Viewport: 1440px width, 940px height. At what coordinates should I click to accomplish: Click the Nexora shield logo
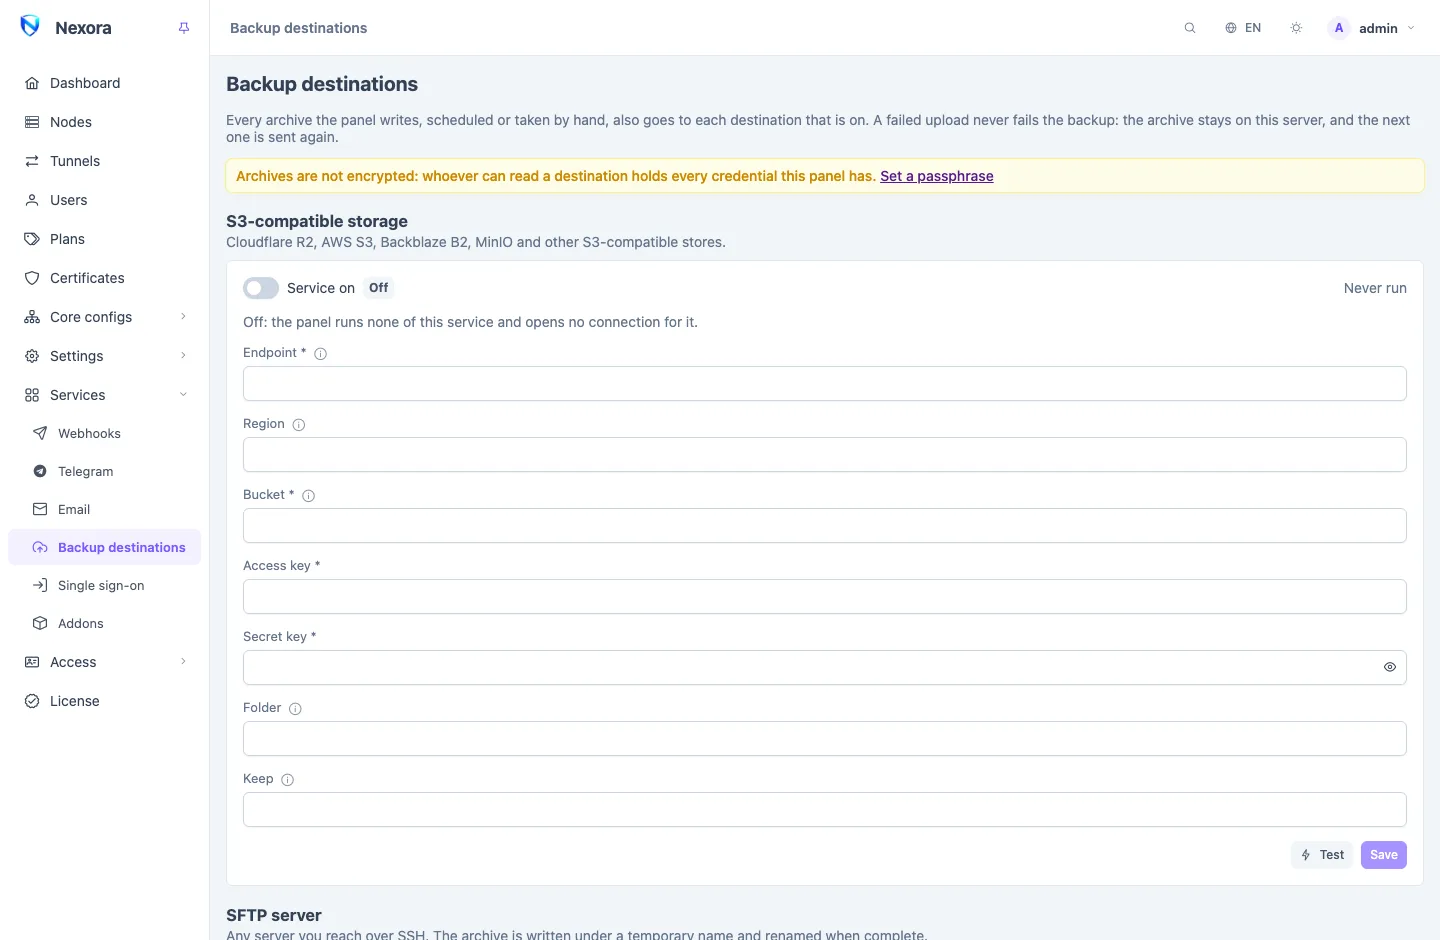[x=30, y=27]
